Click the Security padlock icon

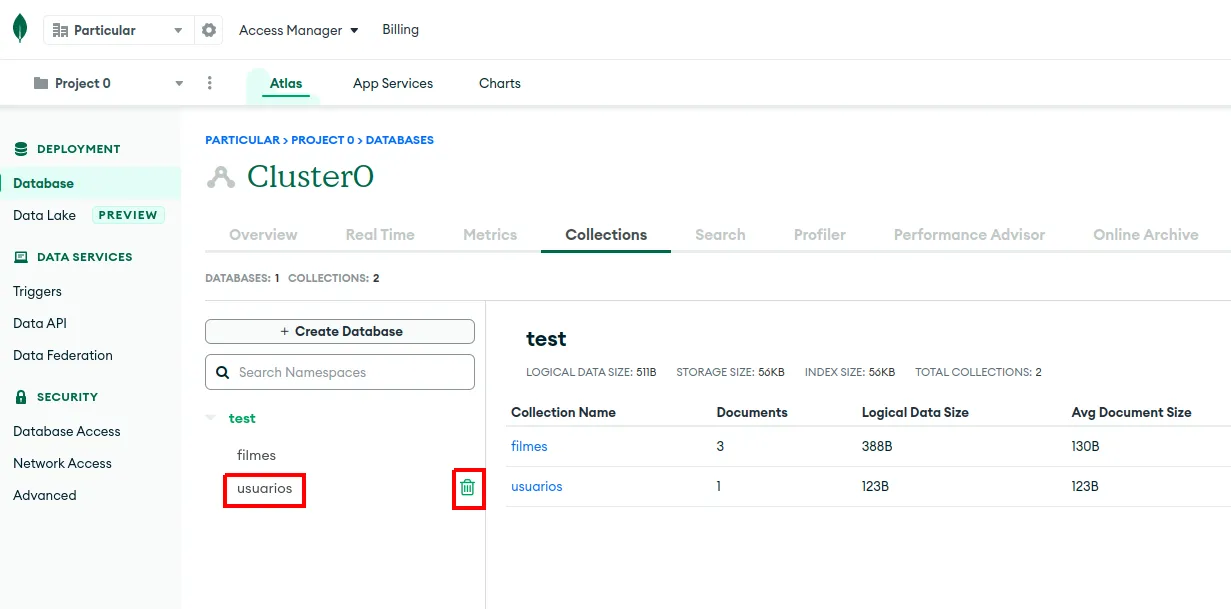pos(21,397)
